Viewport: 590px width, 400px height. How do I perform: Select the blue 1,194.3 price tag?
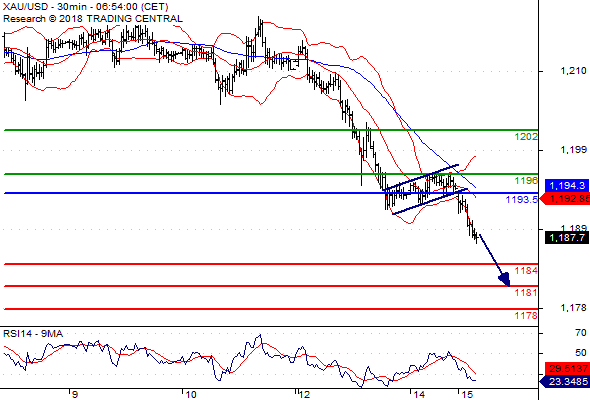[567, 186]
